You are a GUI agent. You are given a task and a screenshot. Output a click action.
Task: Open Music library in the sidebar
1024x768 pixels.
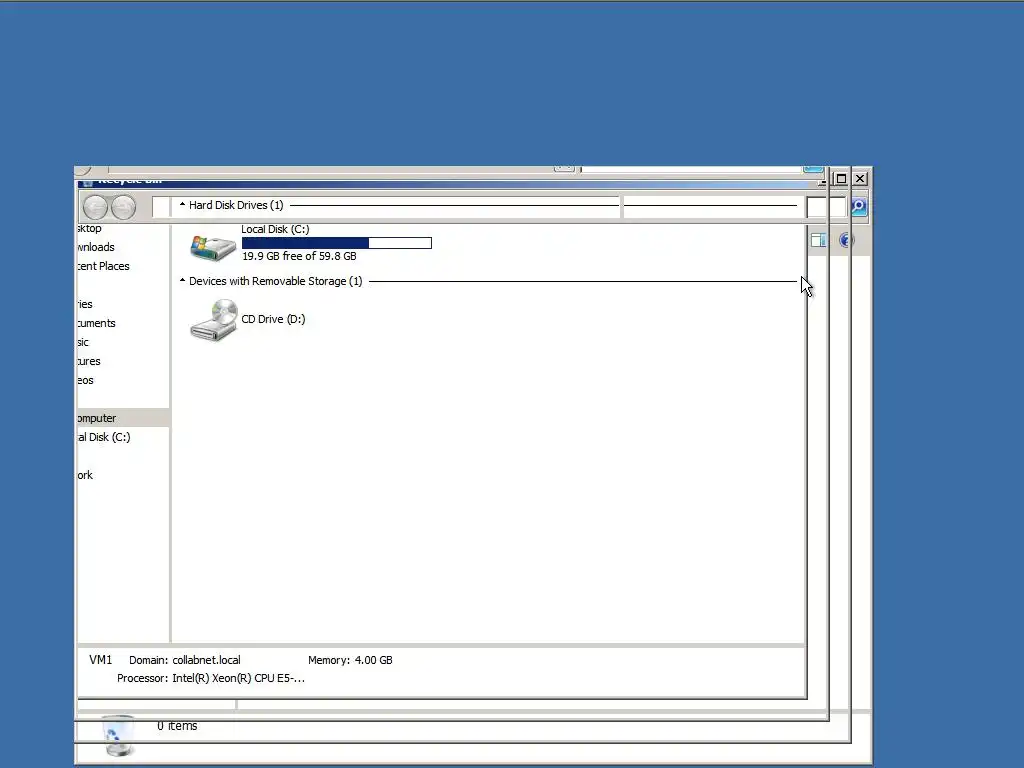pyautogui.click(x=83, y=342)
